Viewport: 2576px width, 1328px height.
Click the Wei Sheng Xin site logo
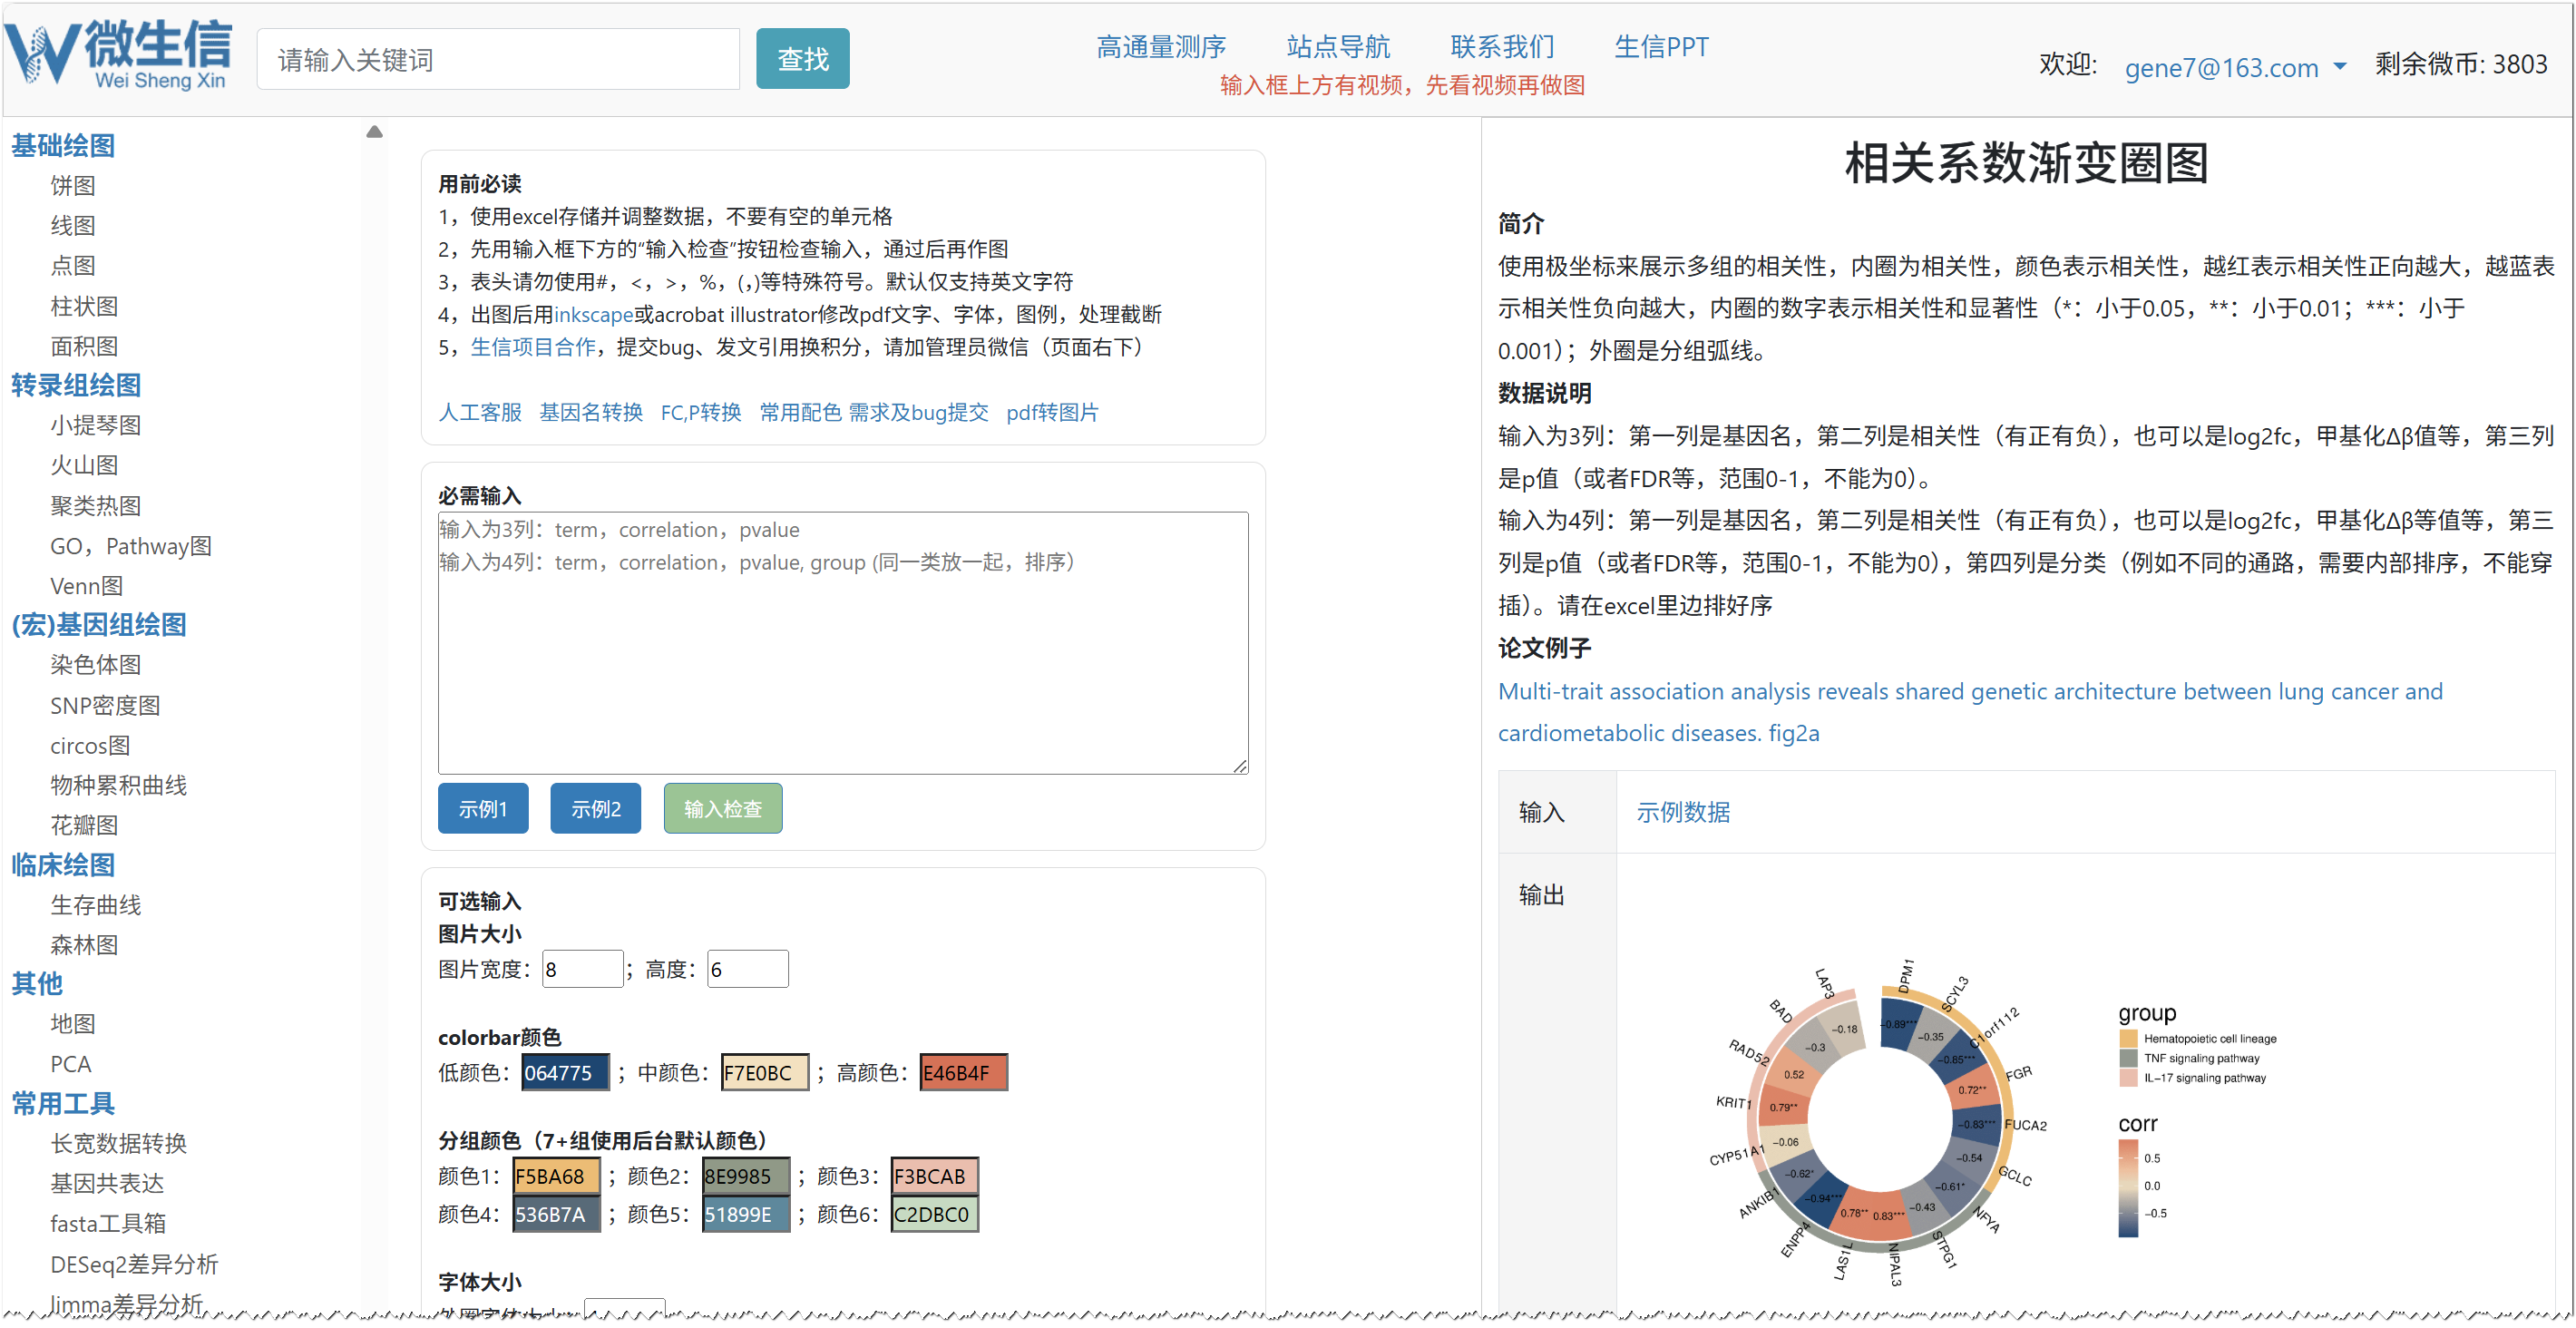point(118,55)
